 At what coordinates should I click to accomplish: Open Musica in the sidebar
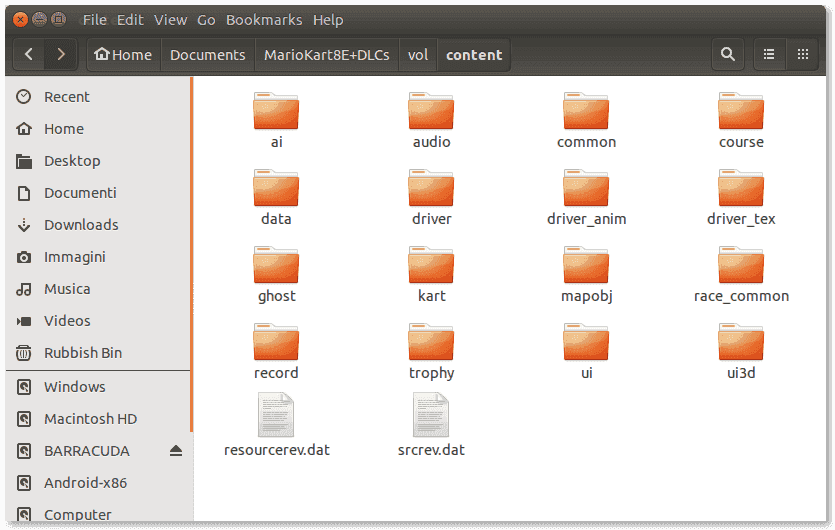point(97,289)
